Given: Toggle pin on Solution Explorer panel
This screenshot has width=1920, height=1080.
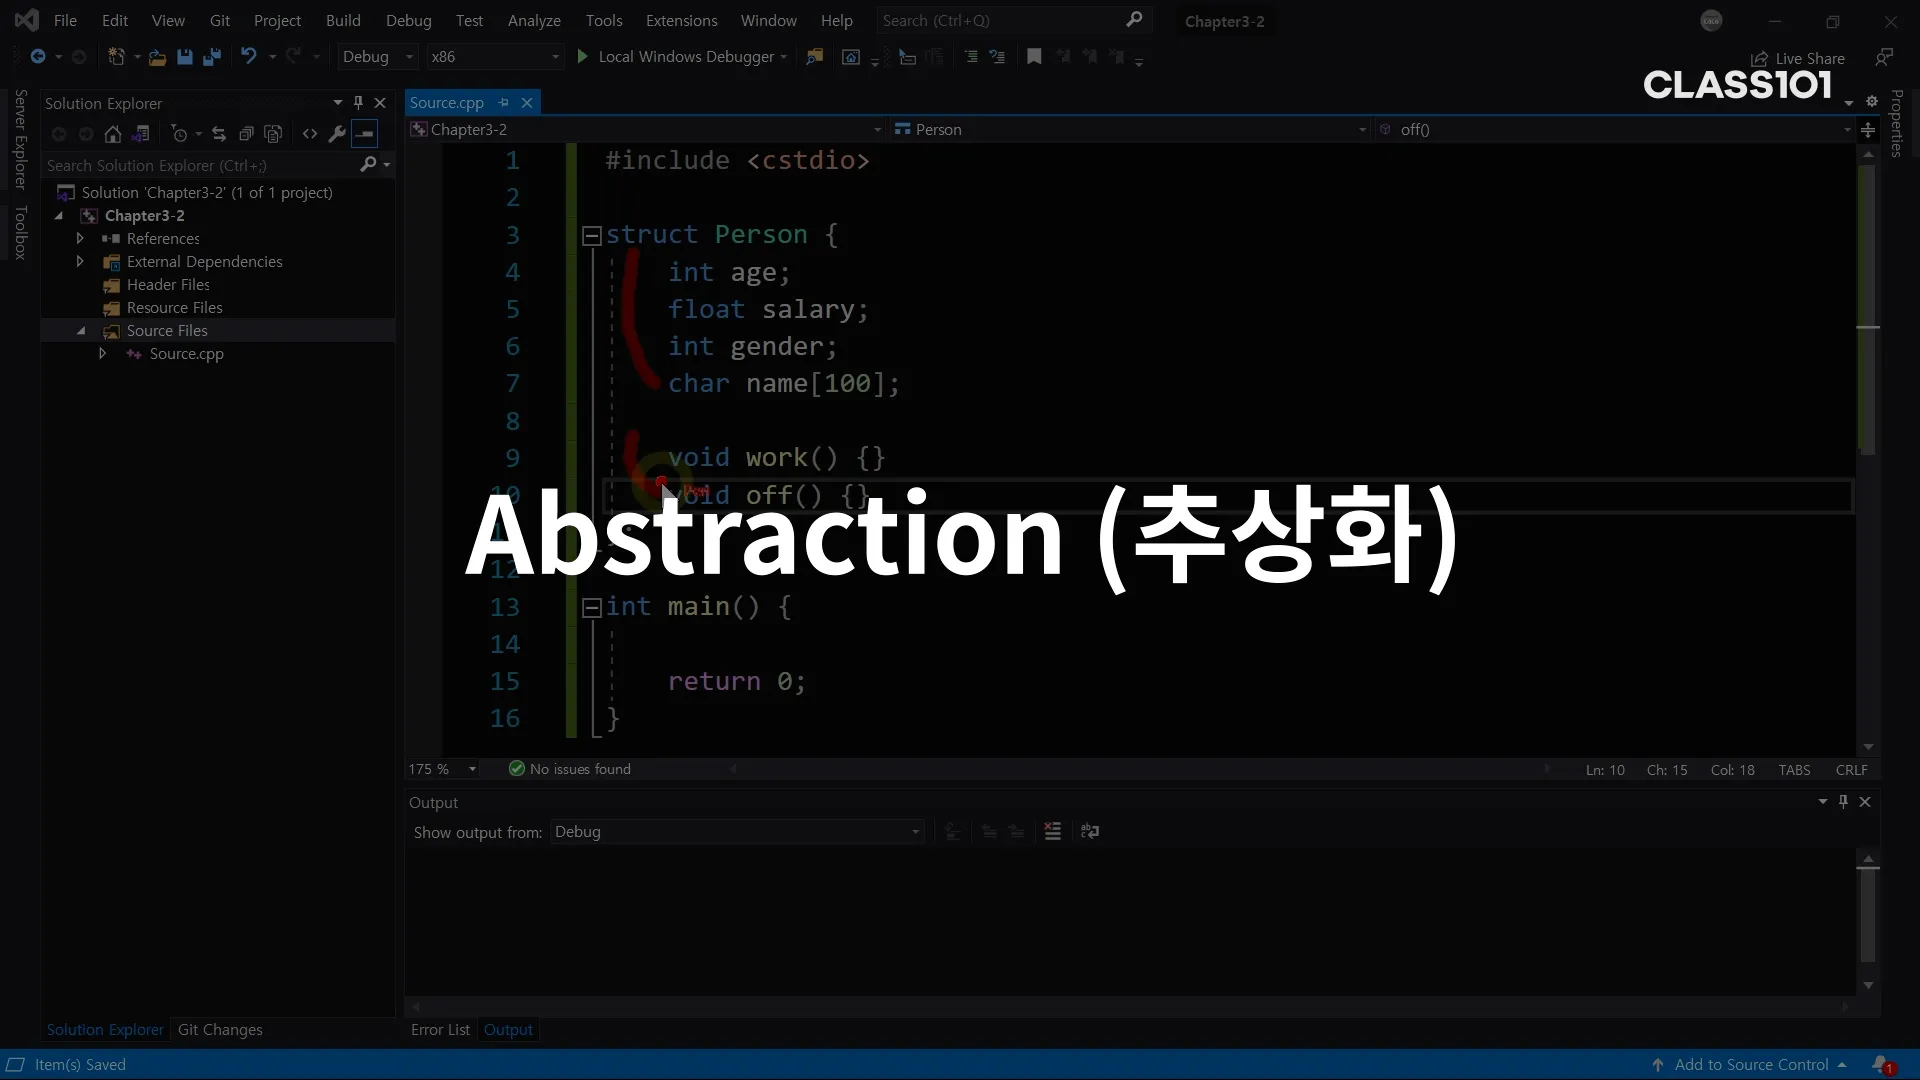Looking at the screenshot, I should (x=358, y=103).
